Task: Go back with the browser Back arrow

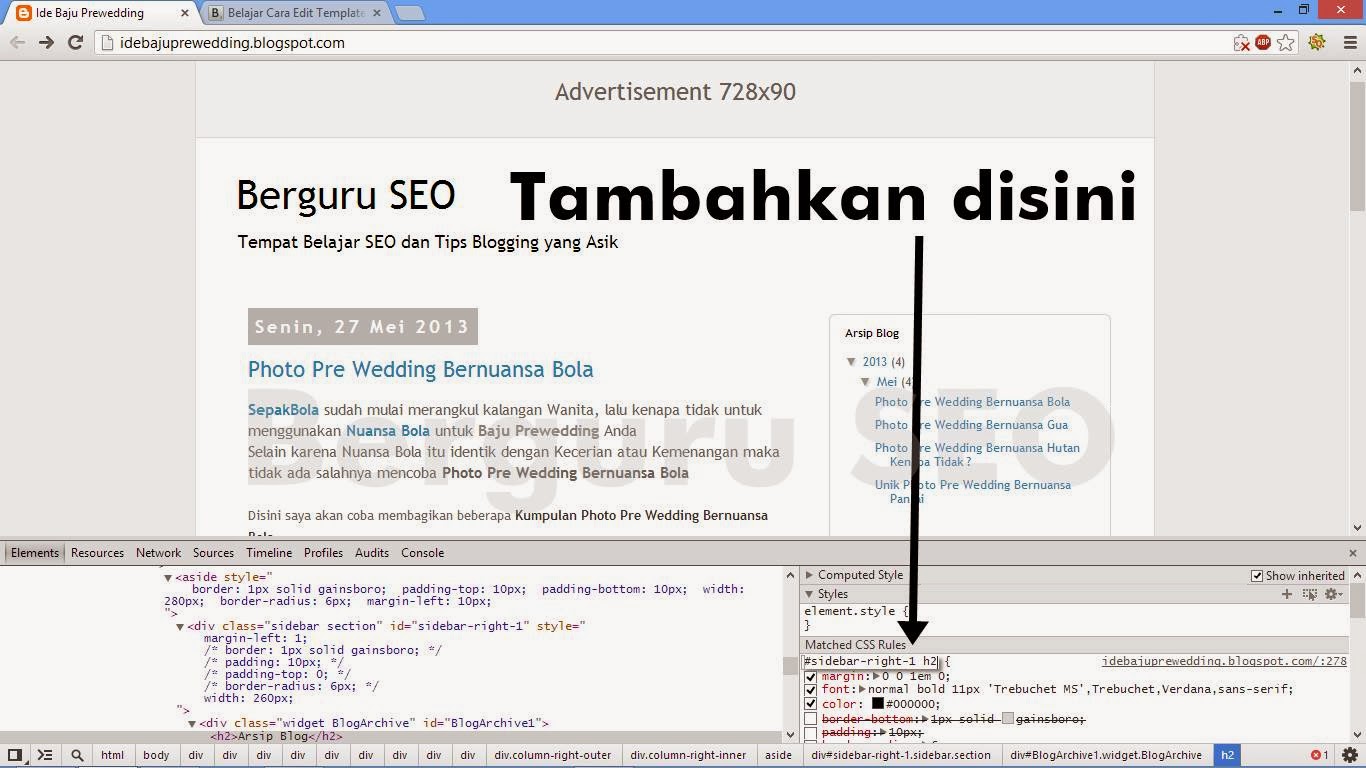Action: click(x=17, y=43)
